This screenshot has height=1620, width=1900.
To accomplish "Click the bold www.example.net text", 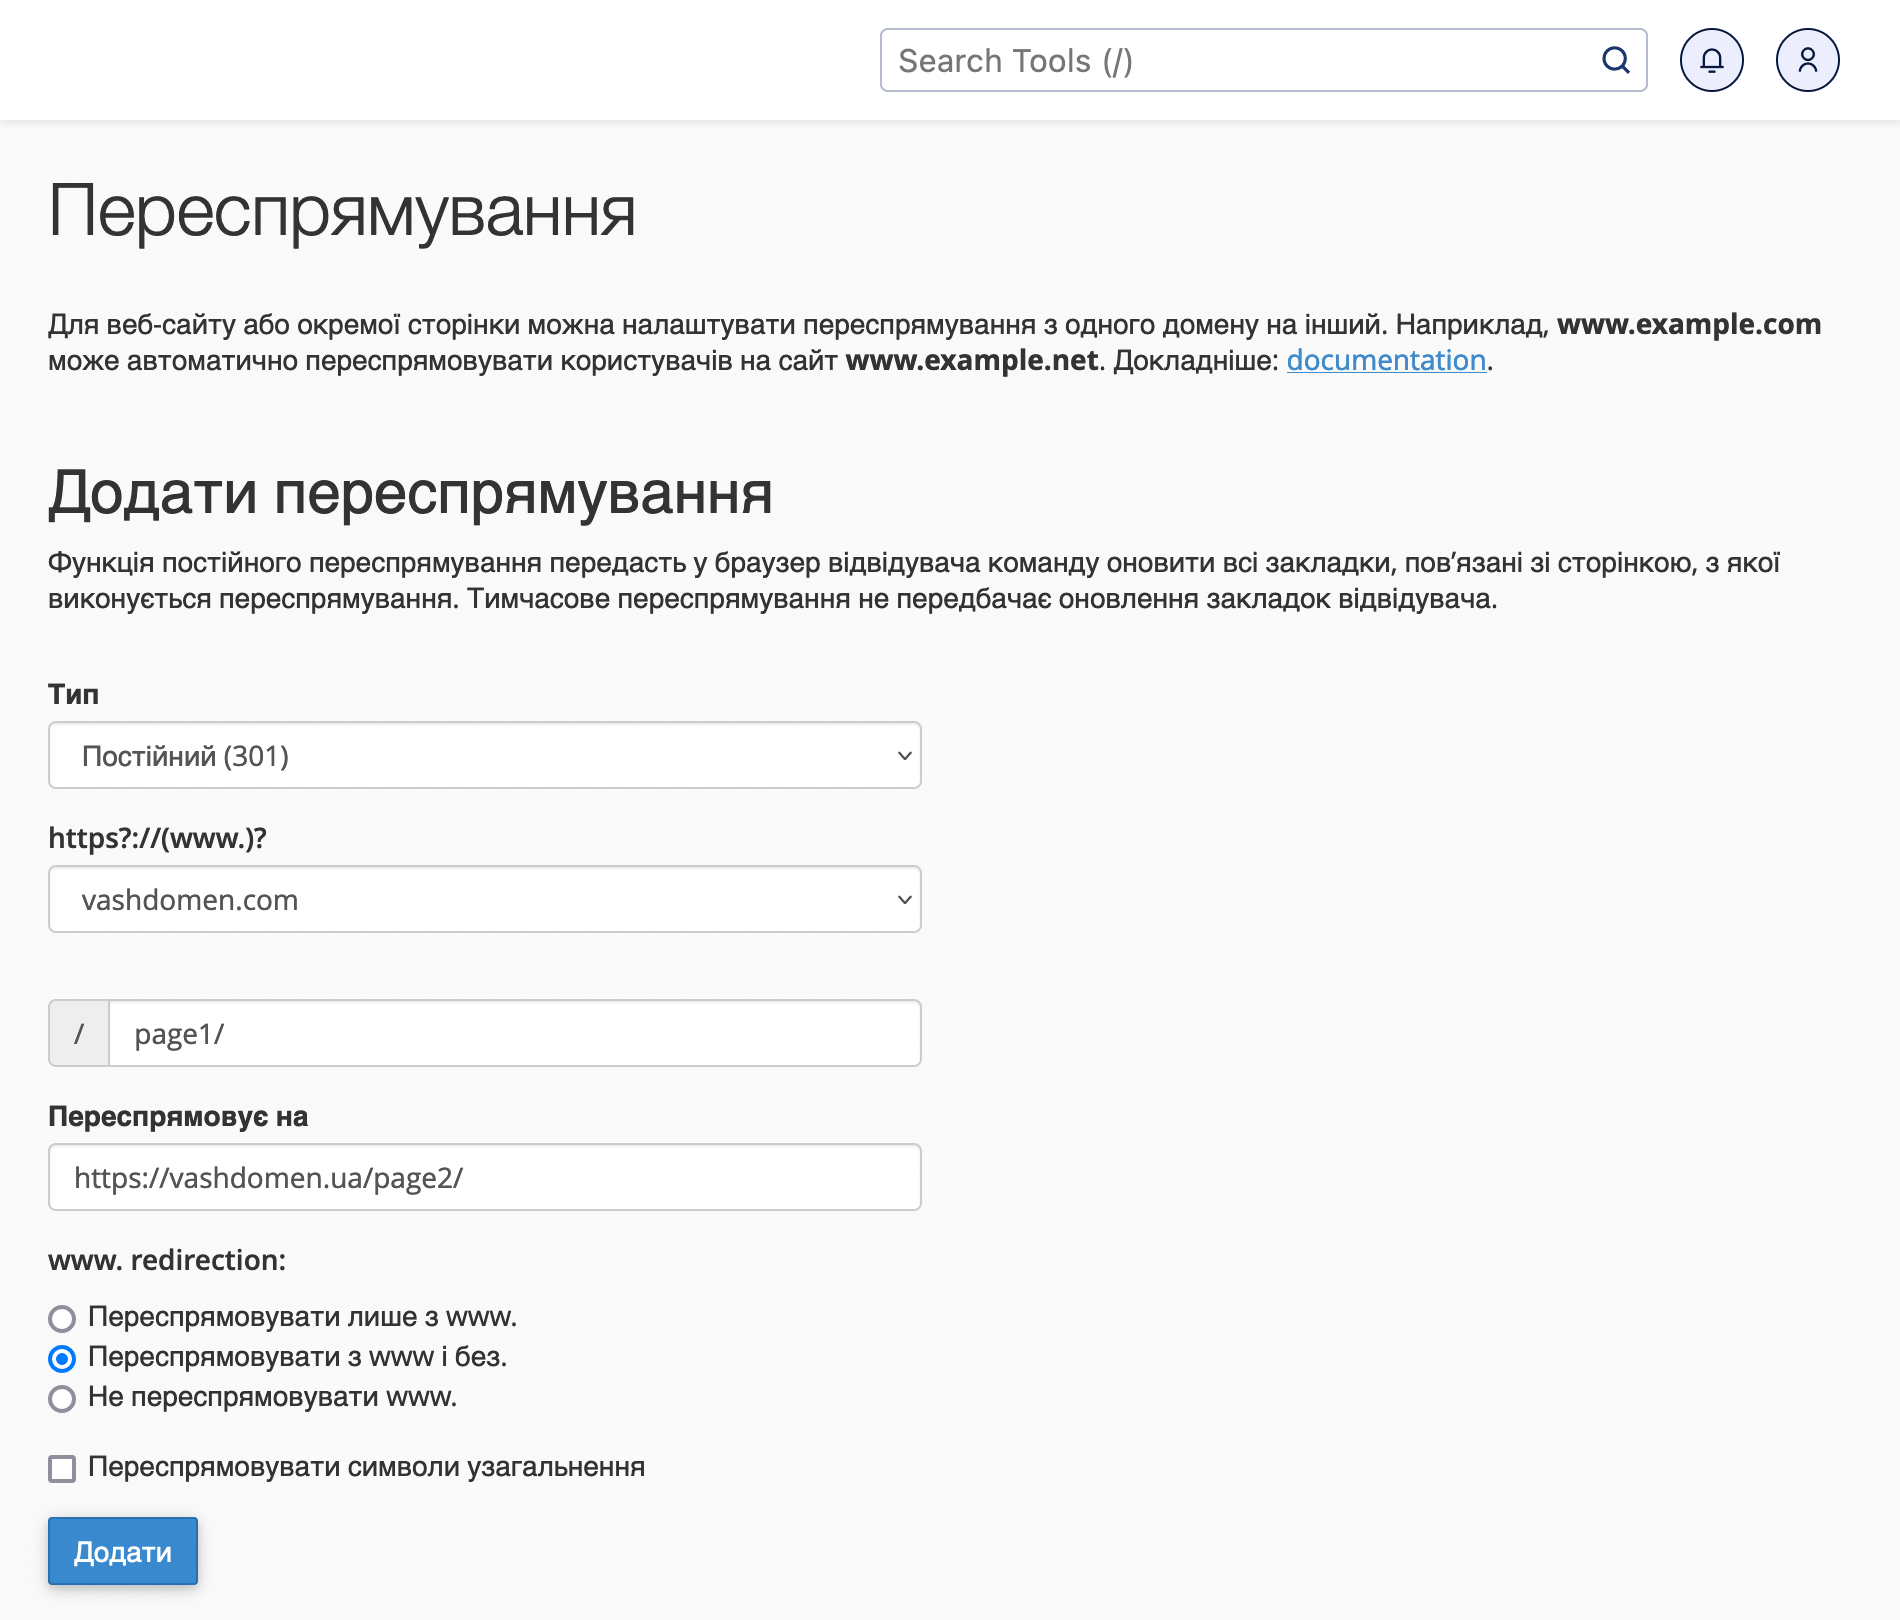I will pos(972,360).
